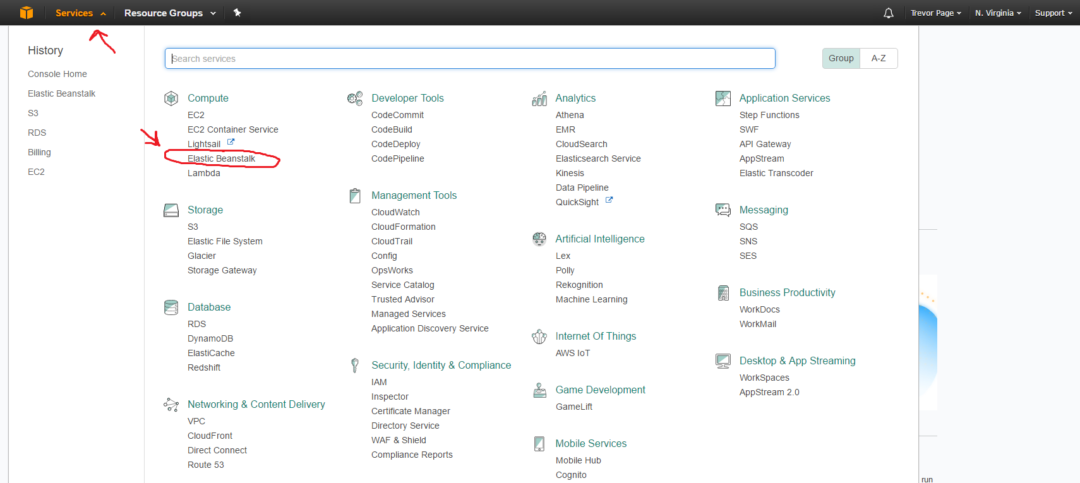Viewport: 1080px width, 483px height.
Task: Click the Artificial Intelligence category icon
Action: [538, 239]
